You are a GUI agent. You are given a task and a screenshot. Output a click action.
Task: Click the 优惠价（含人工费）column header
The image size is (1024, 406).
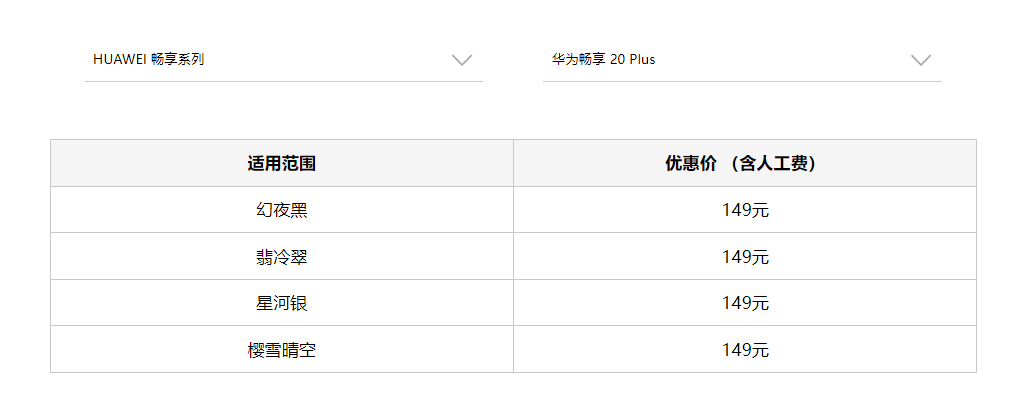pos(745,163)
